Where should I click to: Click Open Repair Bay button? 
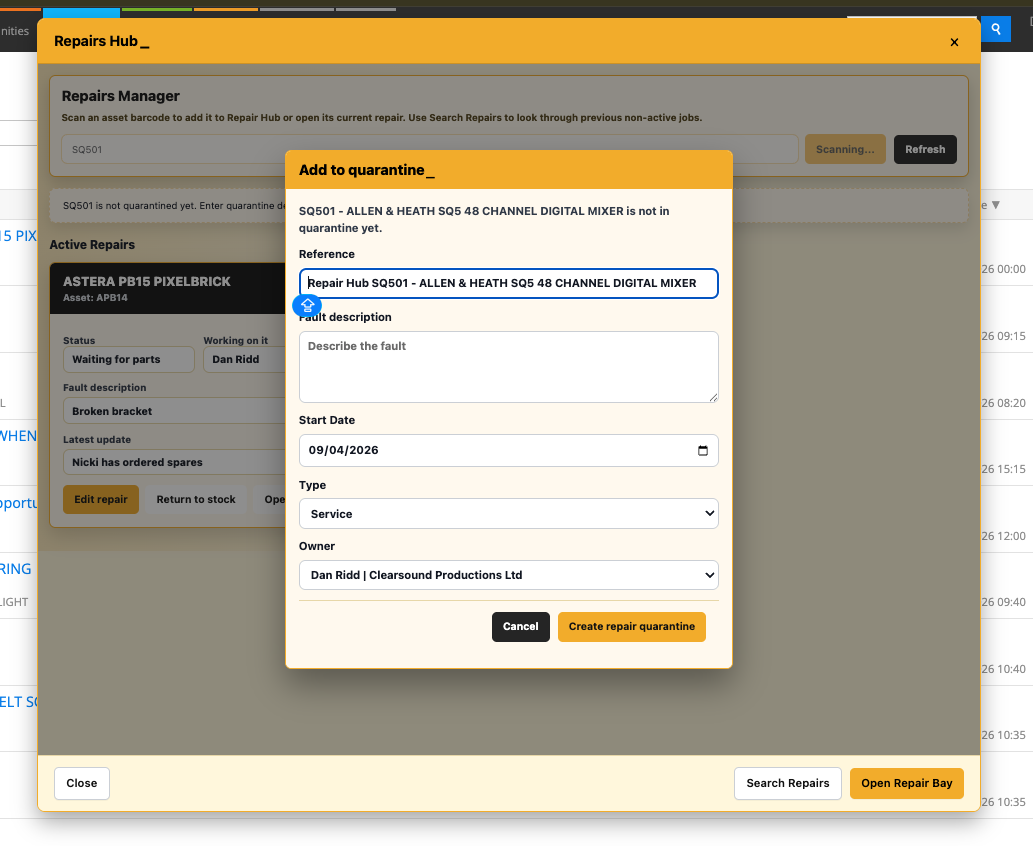[x=907, y=783]
